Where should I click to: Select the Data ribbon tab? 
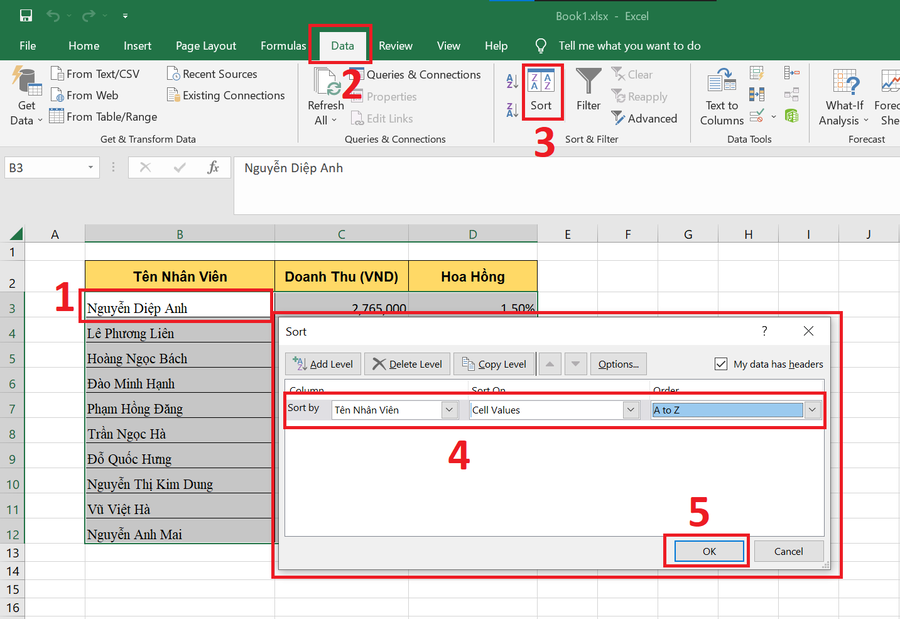[342, 46]
